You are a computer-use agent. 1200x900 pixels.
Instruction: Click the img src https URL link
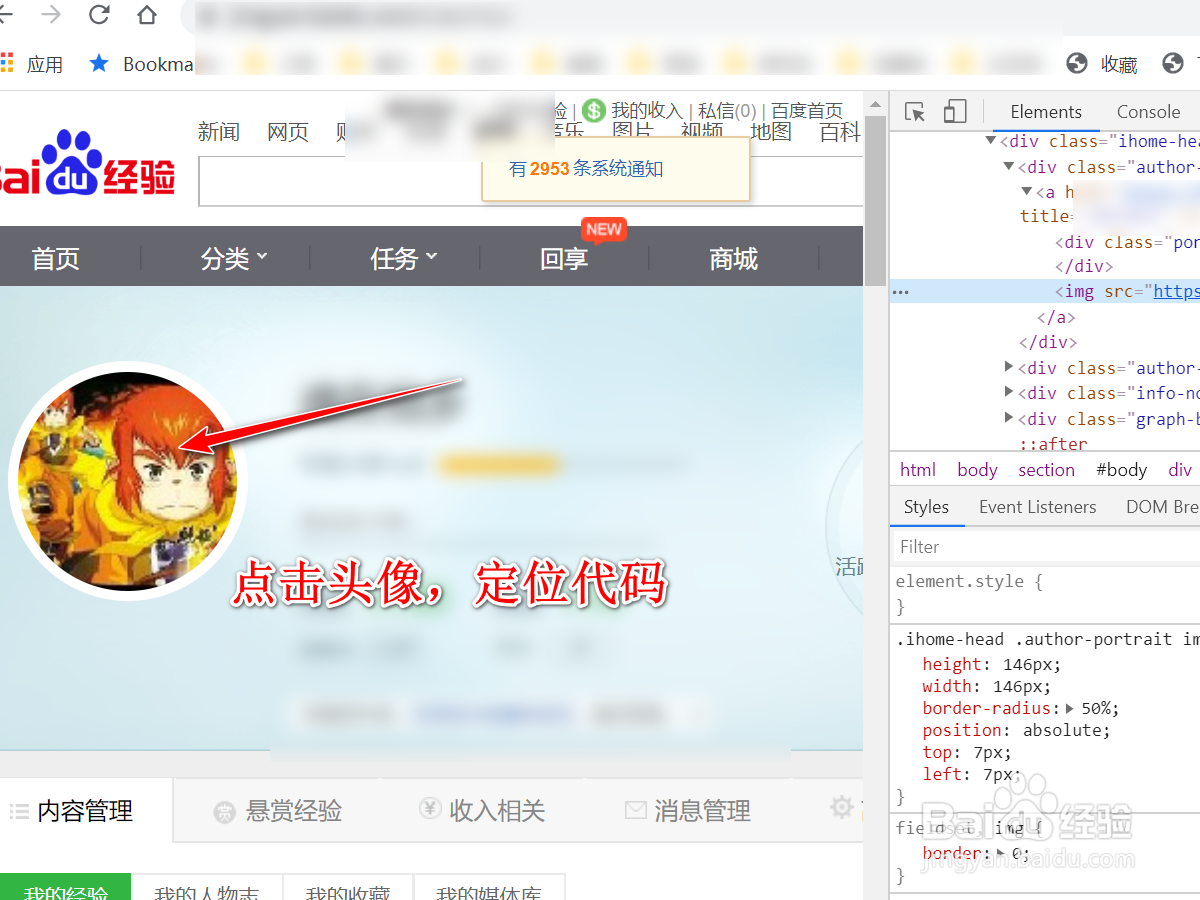click(1176, 292)
